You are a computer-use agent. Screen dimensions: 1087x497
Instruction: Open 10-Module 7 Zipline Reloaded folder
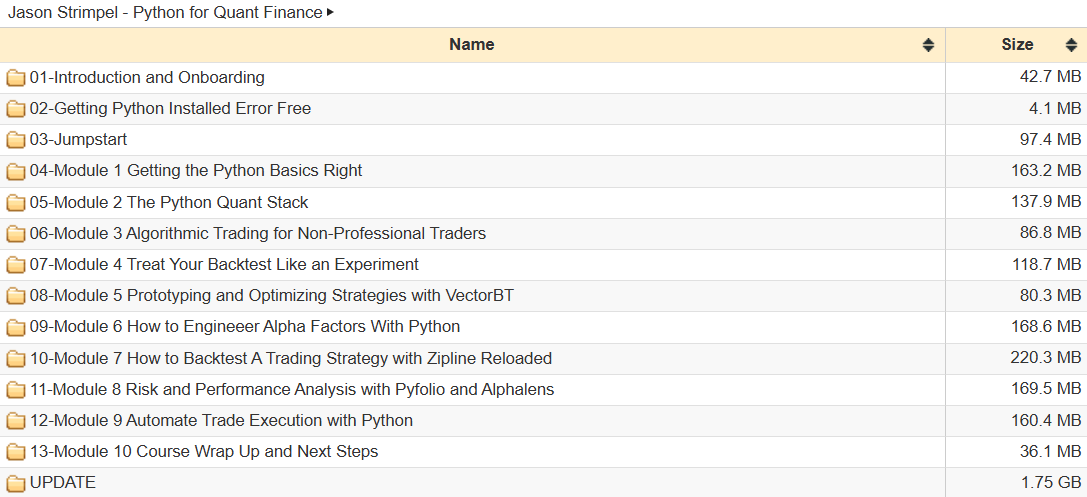[291, 358]
